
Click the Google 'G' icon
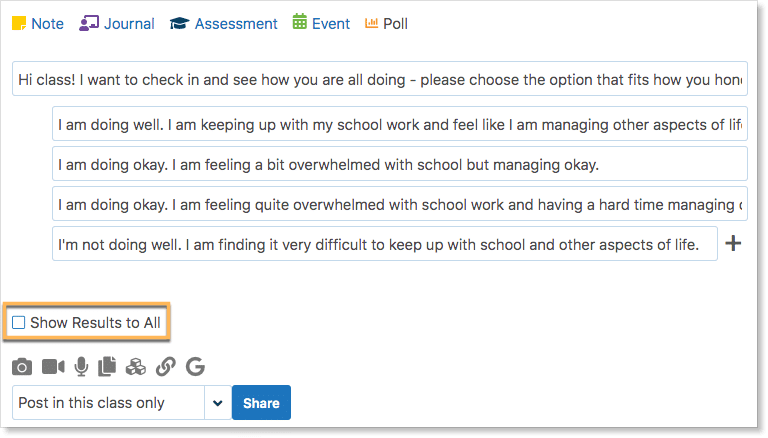coord(195,367)
